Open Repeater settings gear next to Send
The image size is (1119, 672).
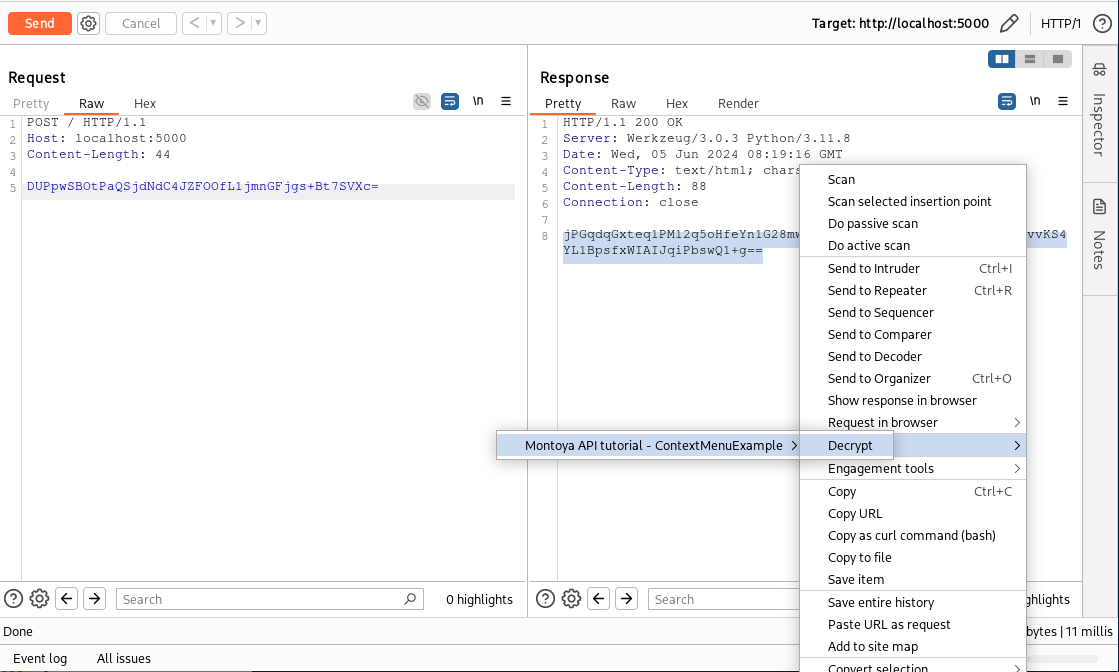[x=88, y=23]
